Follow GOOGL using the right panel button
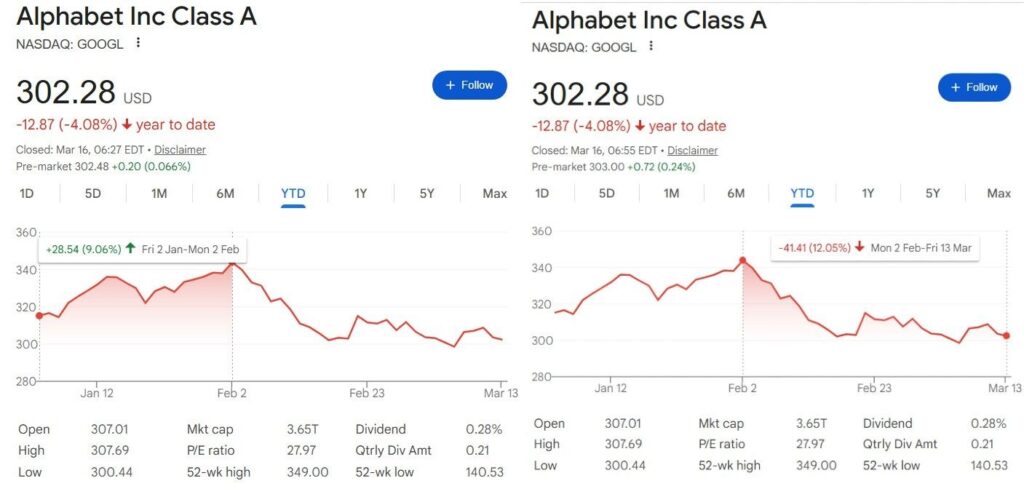The height and width of the screenshot is (486, 1024). click(974, 87)
